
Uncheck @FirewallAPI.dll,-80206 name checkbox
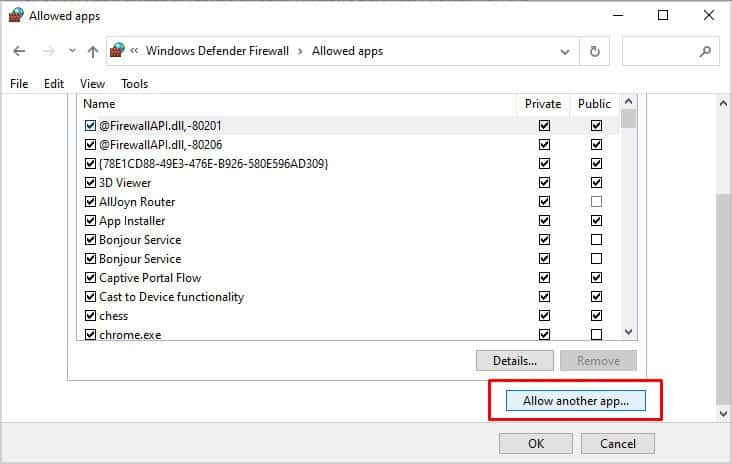(x=91, y=145)
